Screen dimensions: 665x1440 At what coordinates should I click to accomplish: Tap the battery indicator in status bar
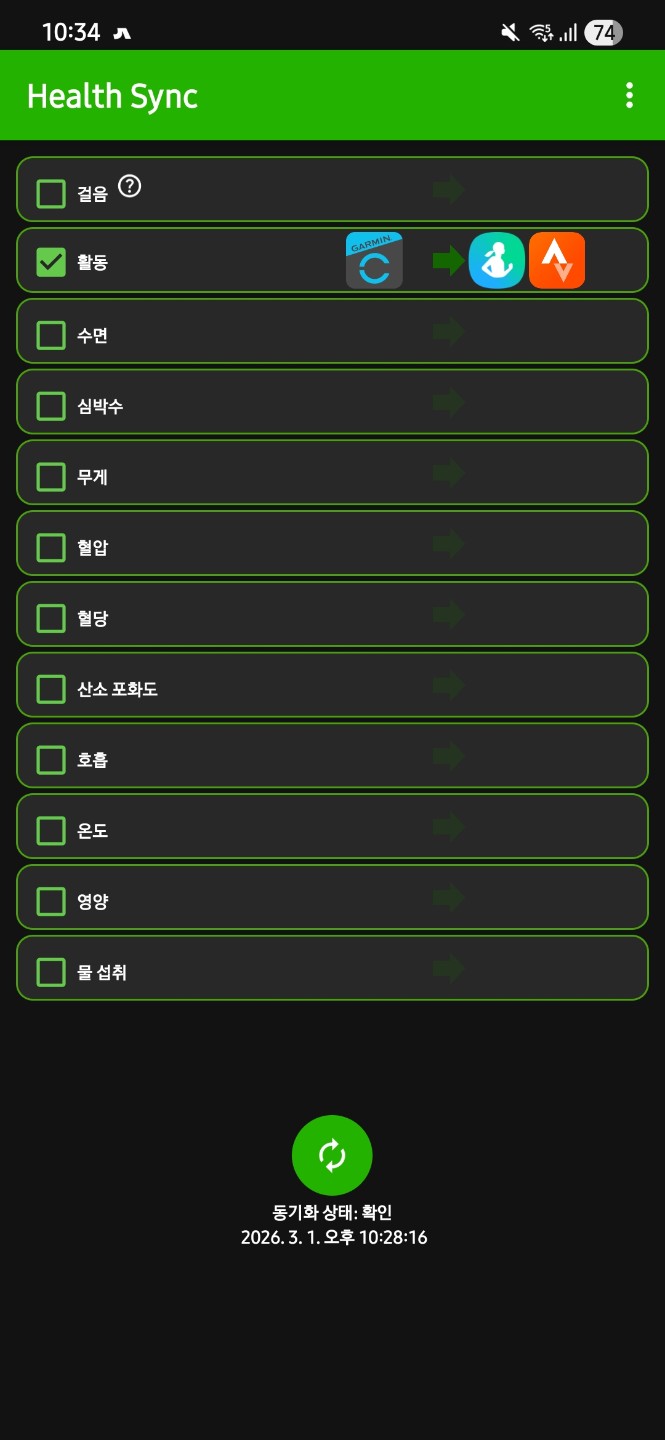tap(603, 33)
